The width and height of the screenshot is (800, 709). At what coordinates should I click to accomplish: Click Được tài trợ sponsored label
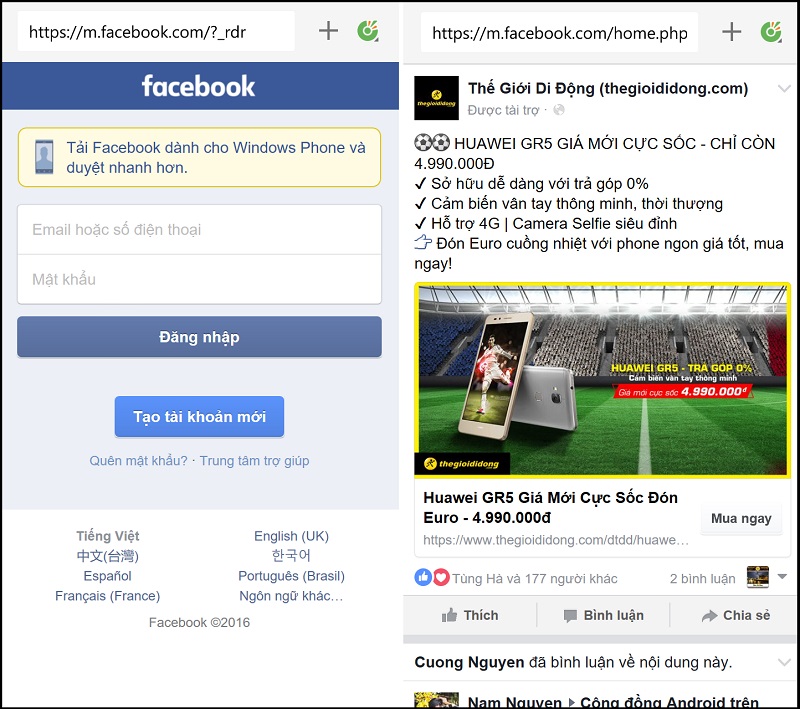(504, 110)
